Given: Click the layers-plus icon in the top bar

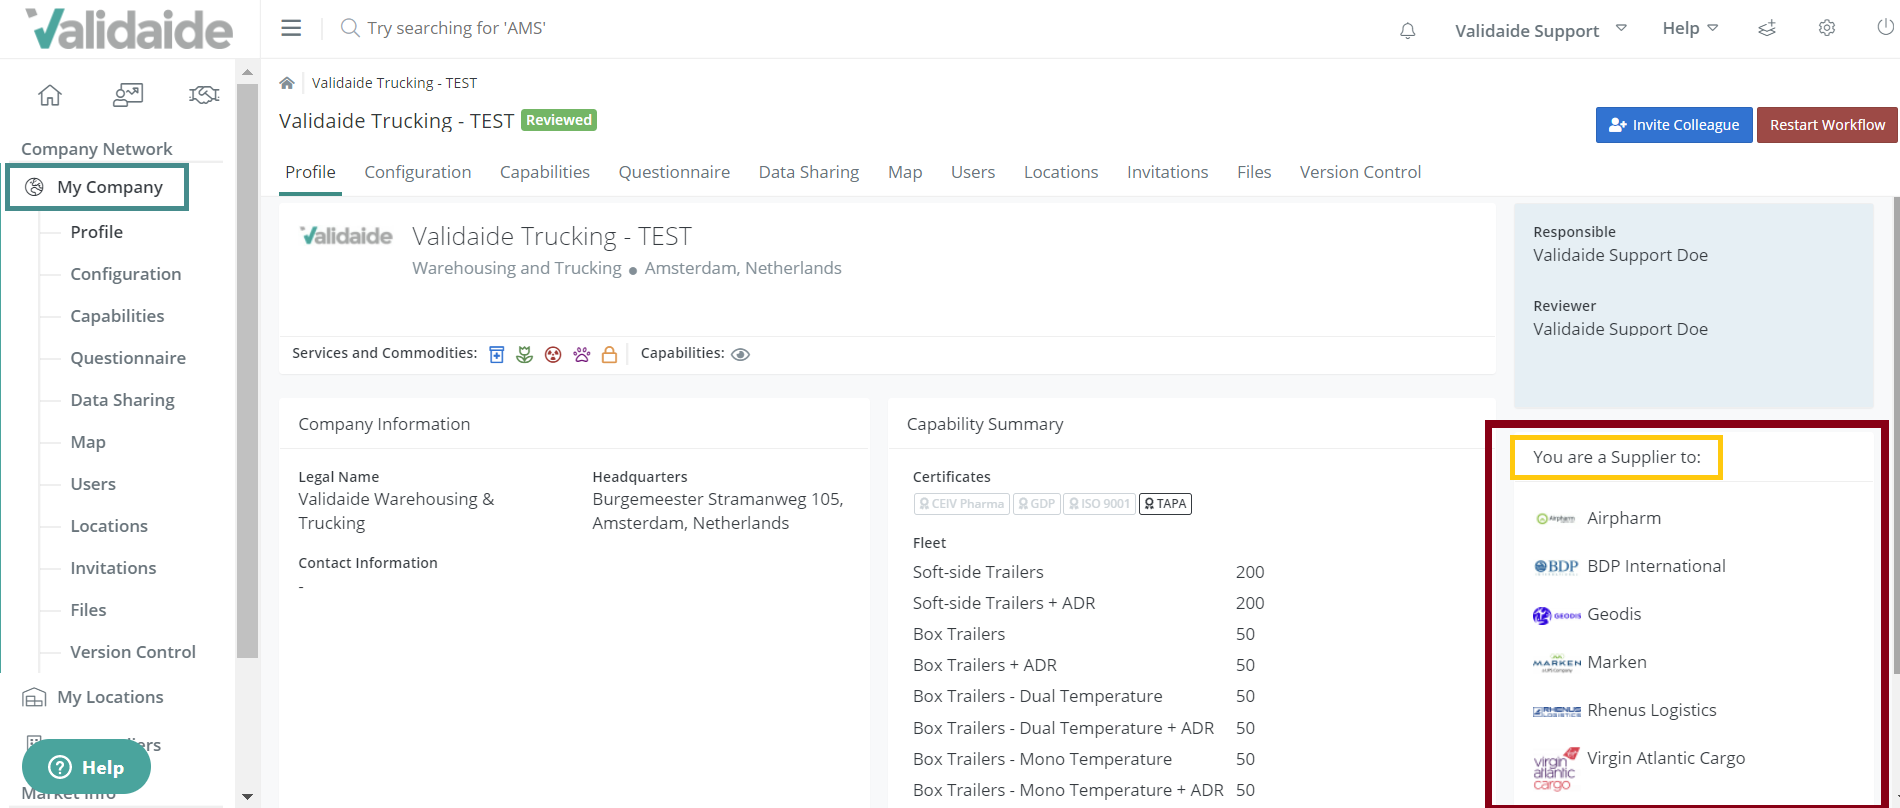Looking at the screenshot, I should tap(1767, 28).
